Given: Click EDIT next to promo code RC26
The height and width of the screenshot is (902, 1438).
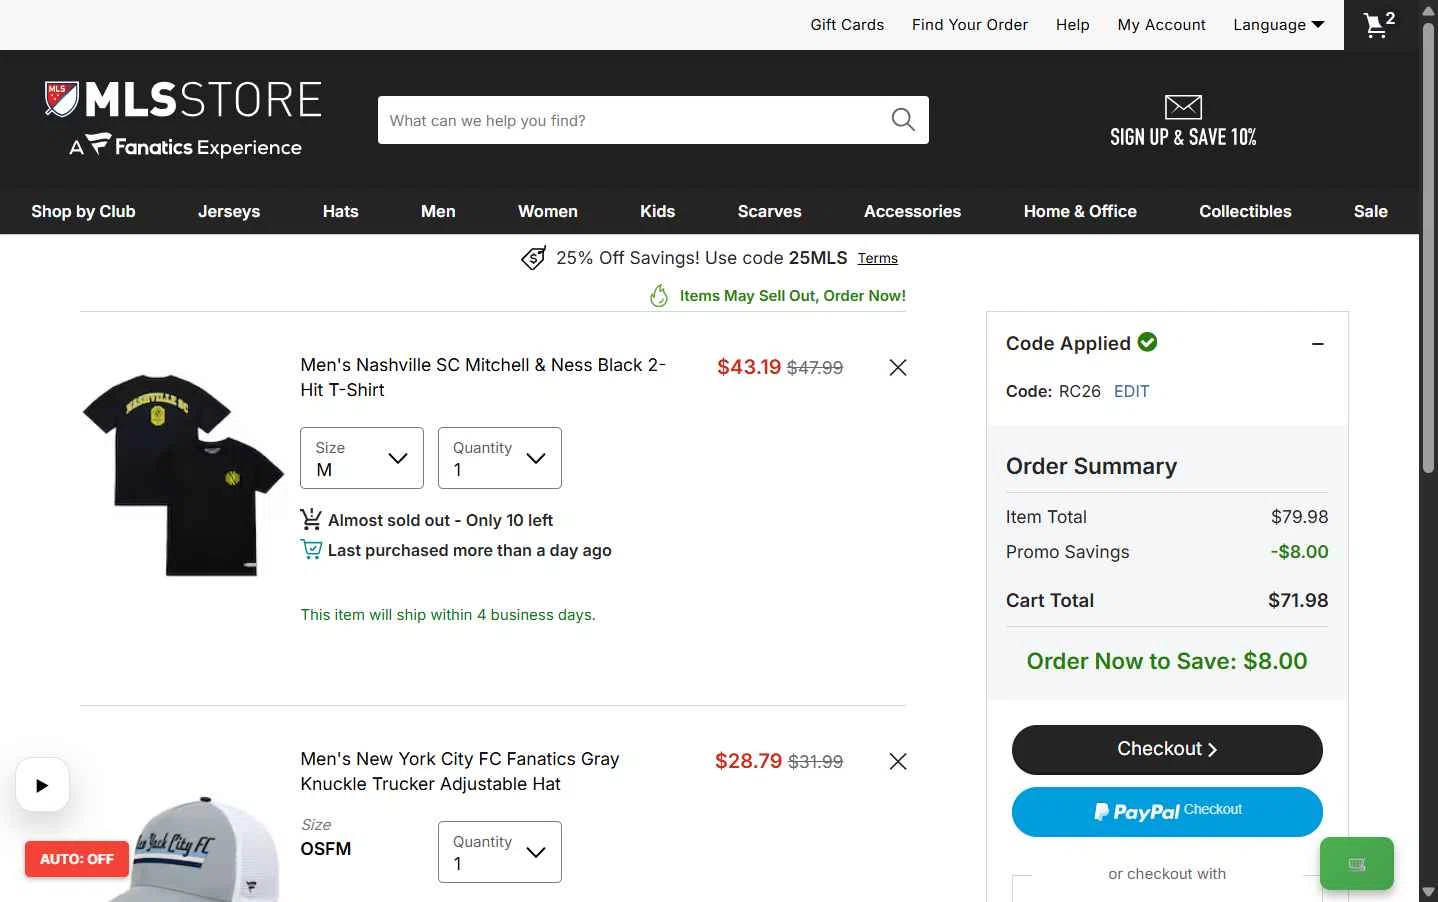Looking at the screenshot, I should pyautogui.click(x=1132, y=391).
